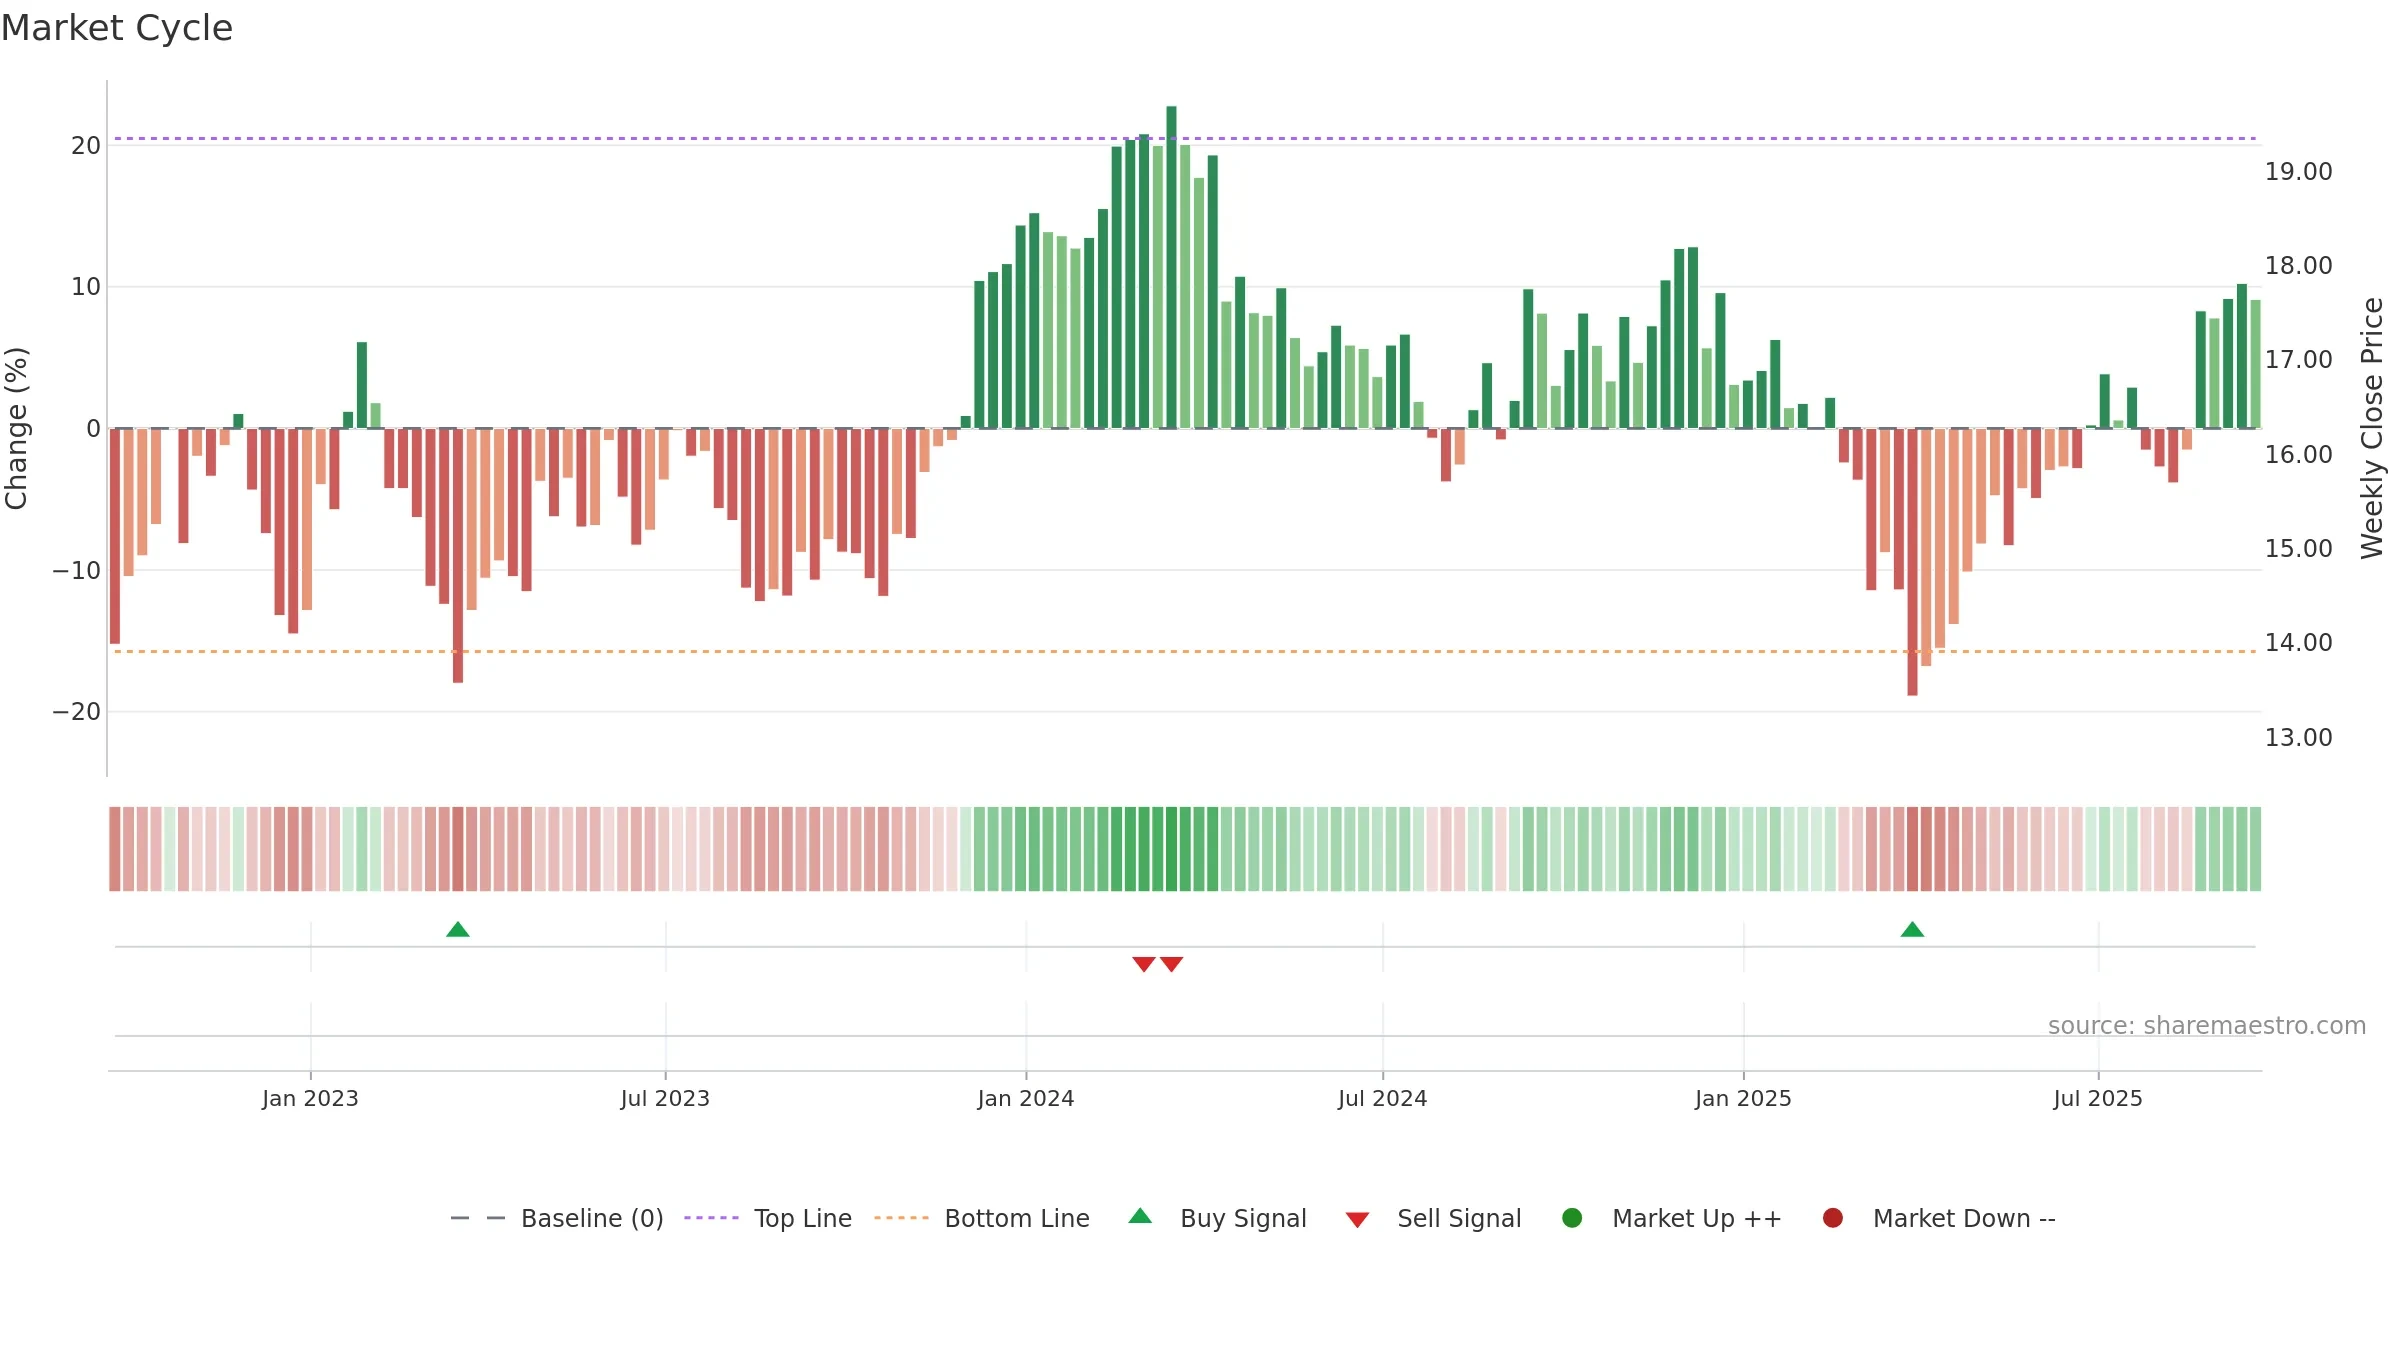
Task: Click the tallest green bar above the top line
Action: point(1171,267)
